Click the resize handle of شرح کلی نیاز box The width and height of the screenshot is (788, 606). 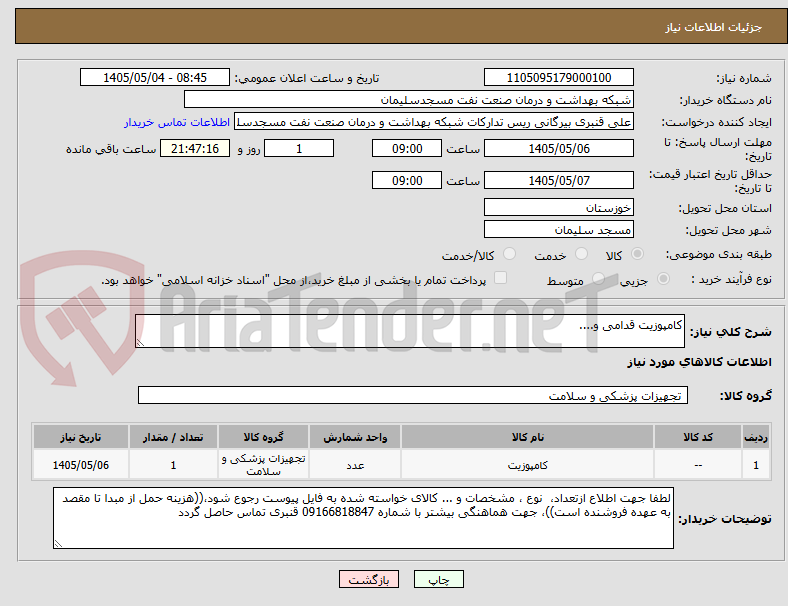coord(140,343)
